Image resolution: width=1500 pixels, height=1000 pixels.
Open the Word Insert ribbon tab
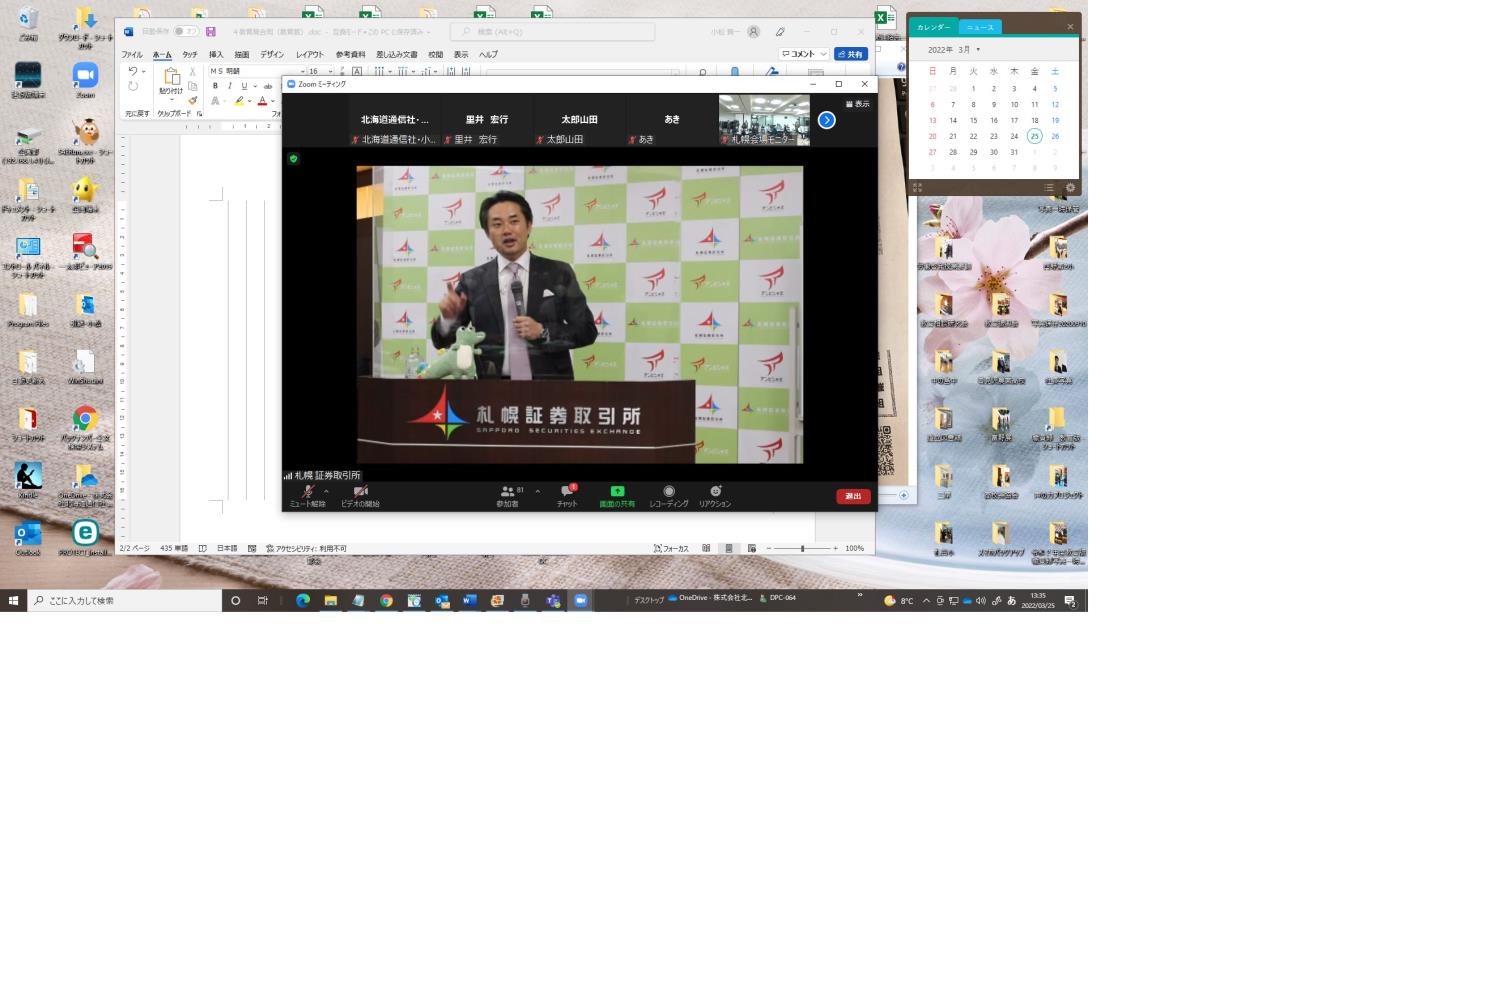pyautogui.click(x=216, y=55)
